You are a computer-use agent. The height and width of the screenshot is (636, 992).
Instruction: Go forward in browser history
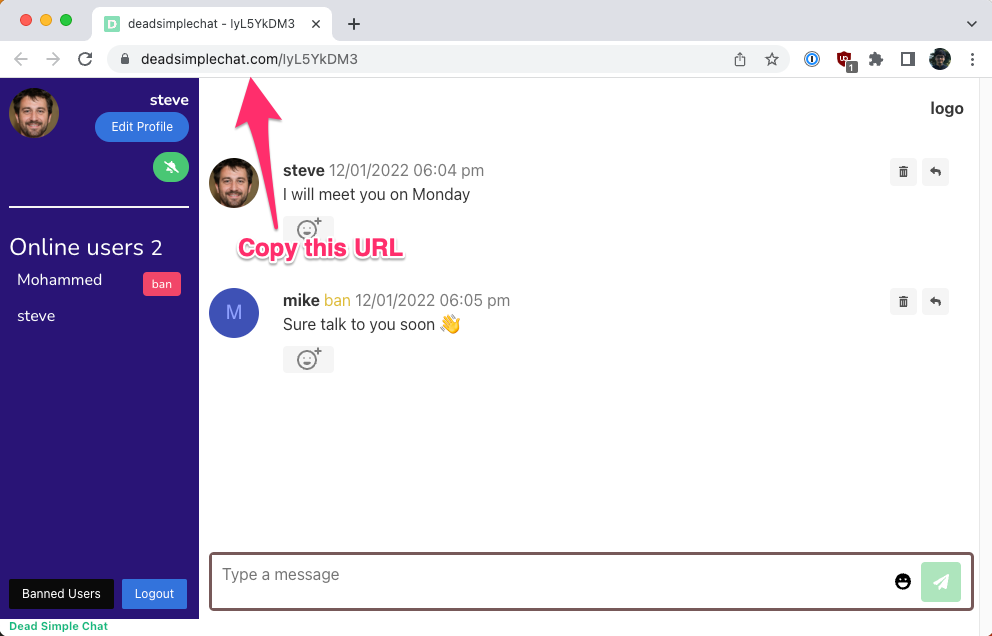(x=53, y=59)
